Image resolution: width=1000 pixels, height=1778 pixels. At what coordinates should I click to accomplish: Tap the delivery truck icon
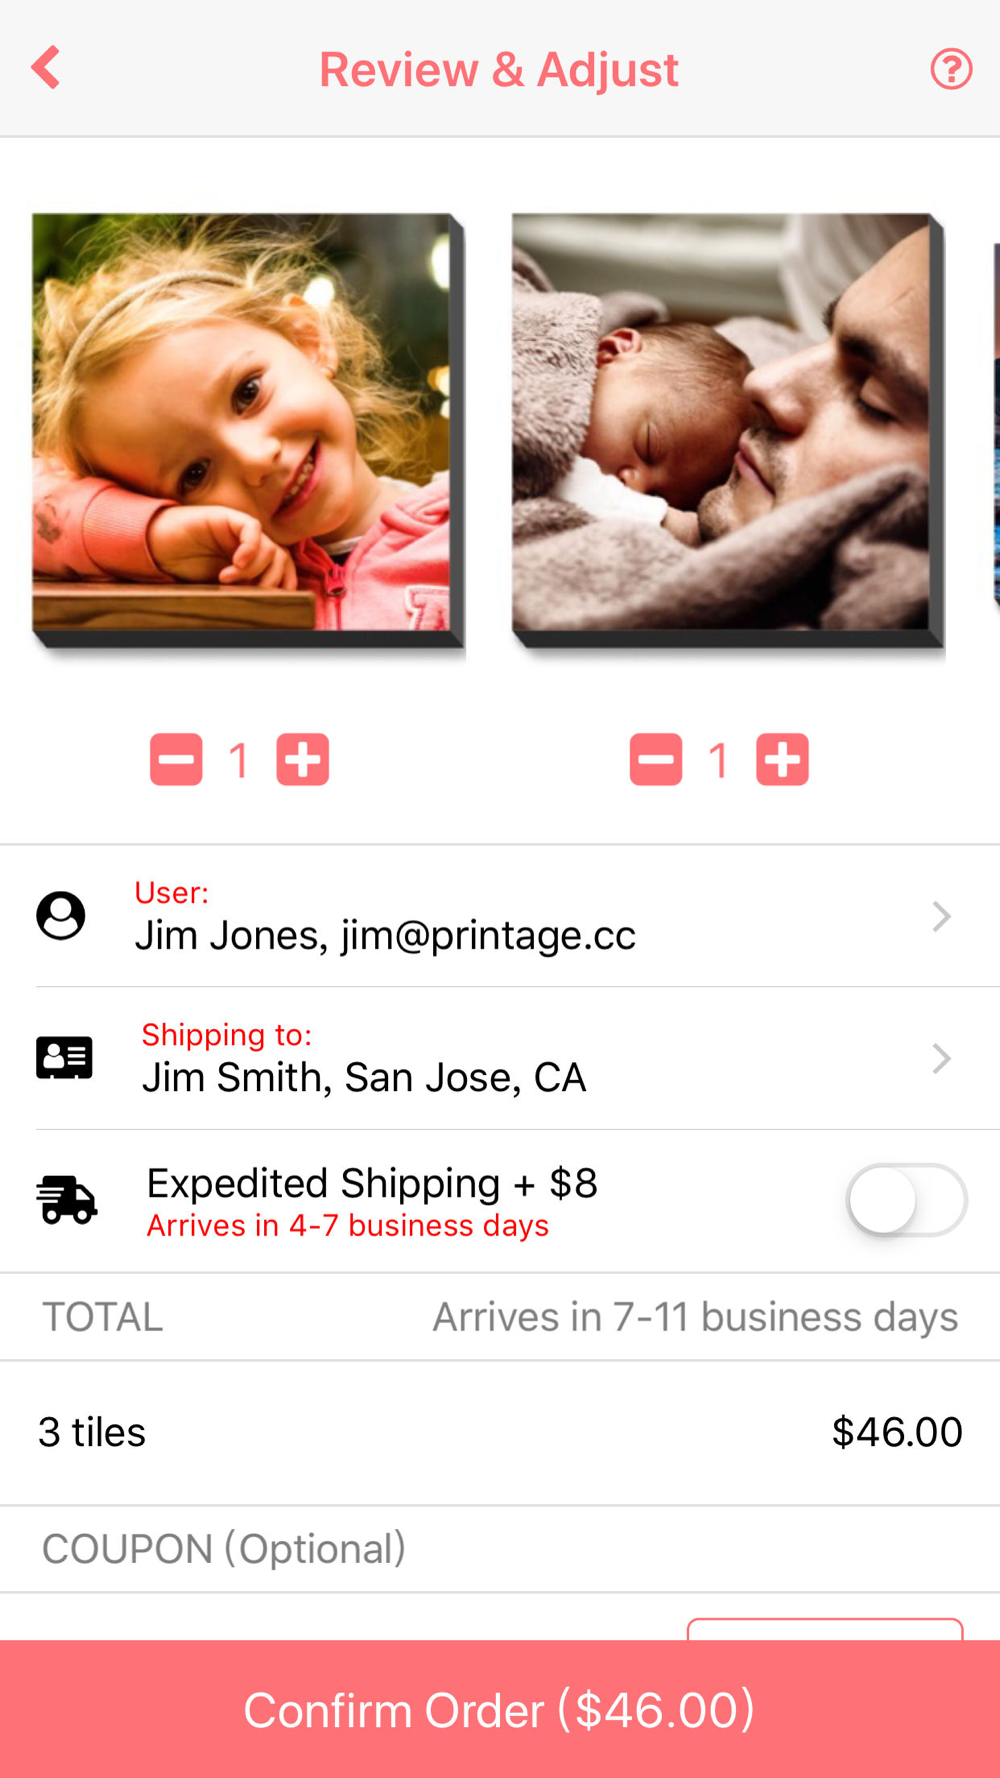pos(67,1200)
